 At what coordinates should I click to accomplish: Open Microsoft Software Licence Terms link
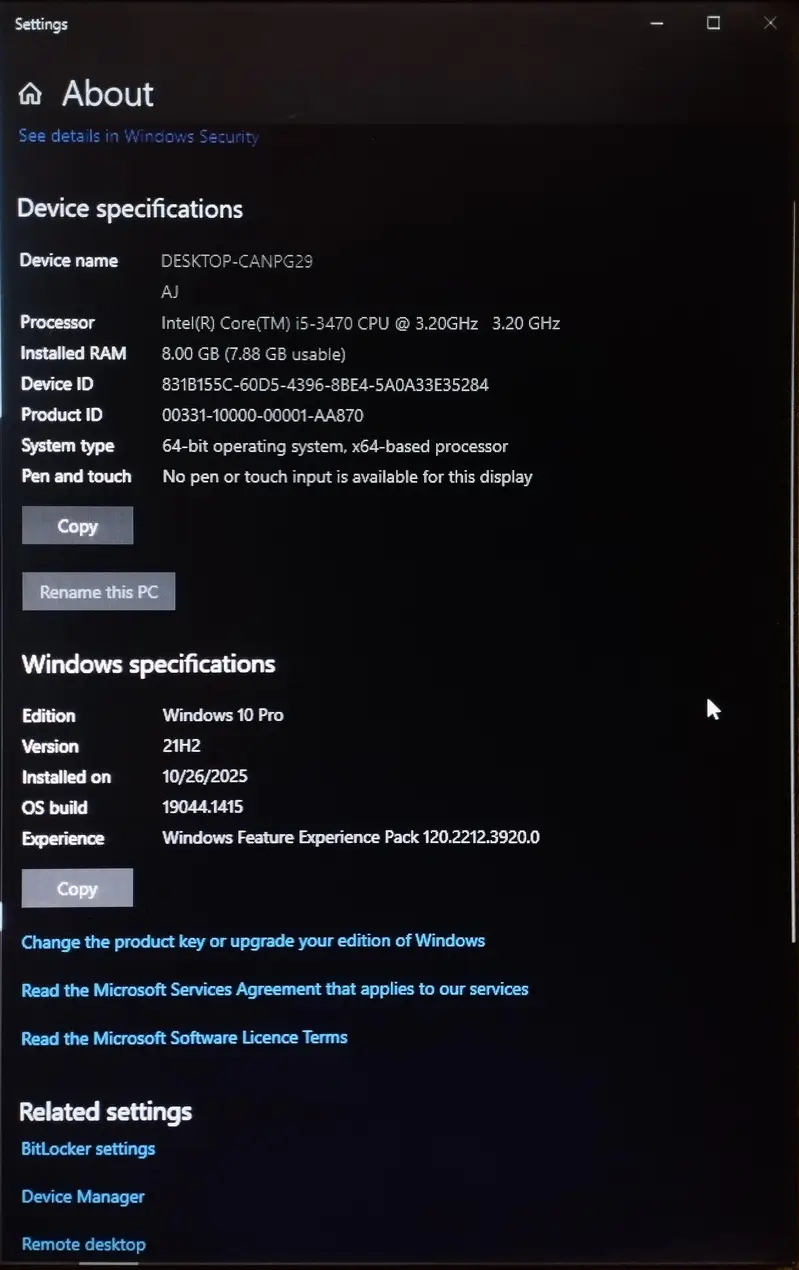(184, 1038)
